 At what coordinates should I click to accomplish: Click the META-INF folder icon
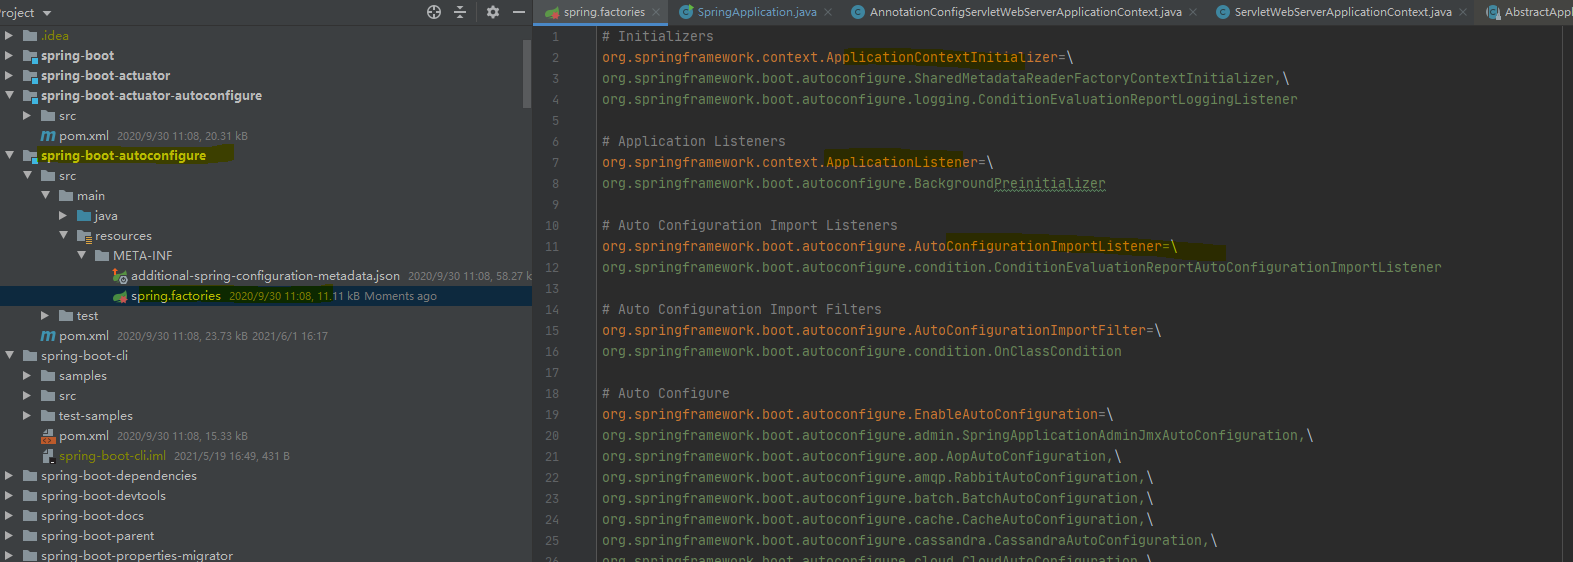102,256
